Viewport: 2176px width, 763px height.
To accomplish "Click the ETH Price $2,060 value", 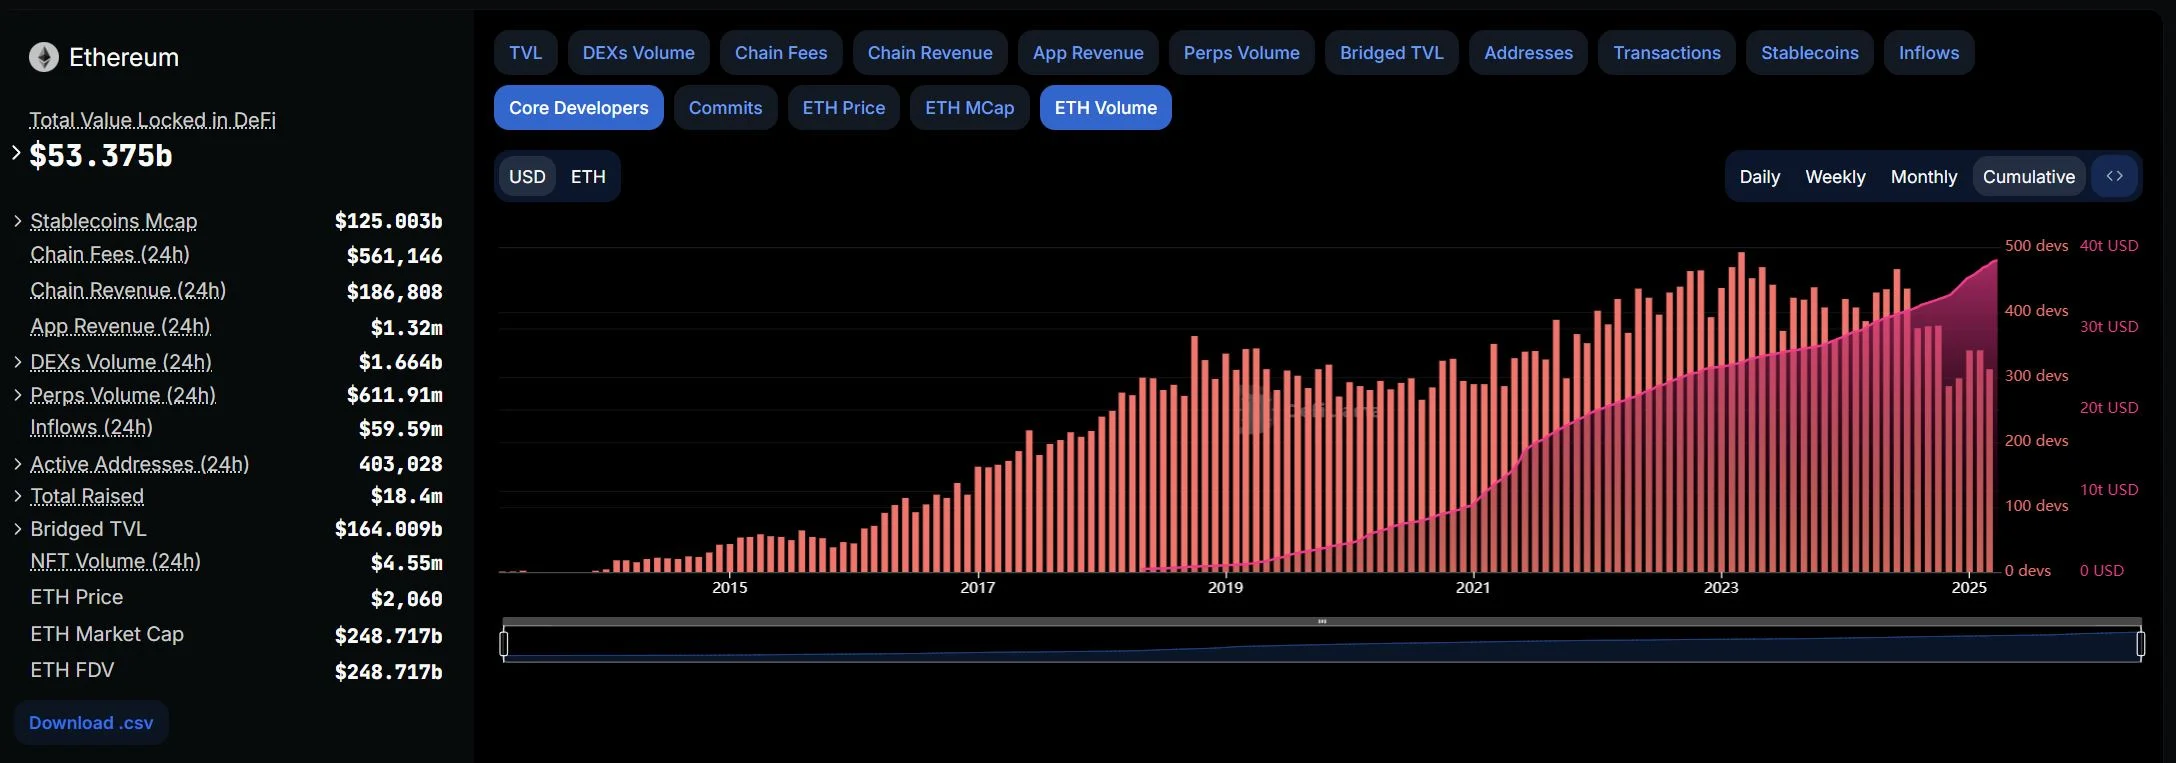I will point(406,599).
